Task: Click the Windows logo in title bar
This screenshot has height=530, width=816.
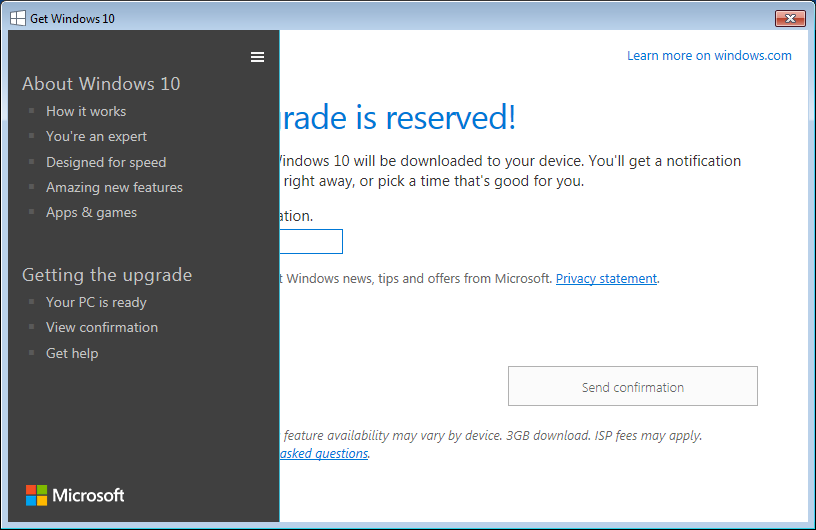Action: pyautogui.click(x=18, y=18)
